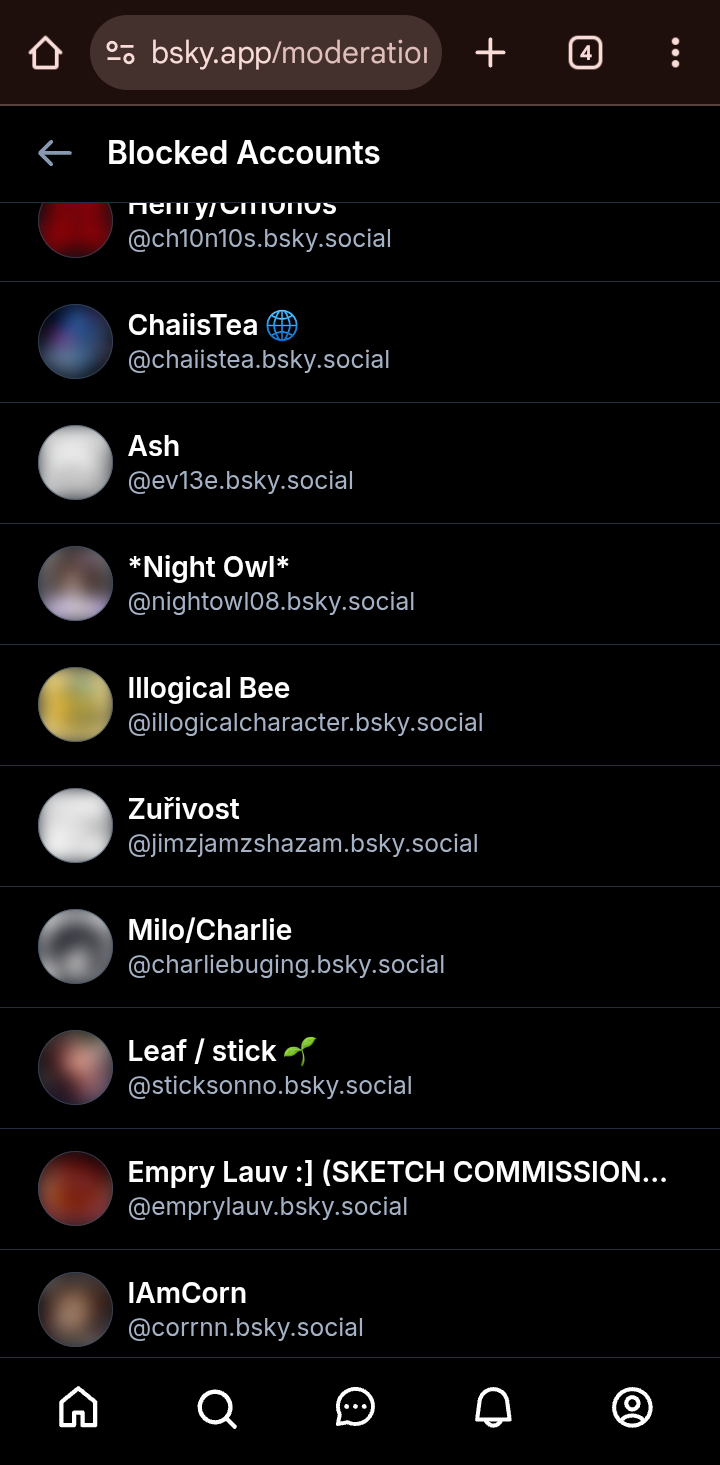View site info icon in address bar
This screenshot has height=1465, width=720.
coord(121,53)
